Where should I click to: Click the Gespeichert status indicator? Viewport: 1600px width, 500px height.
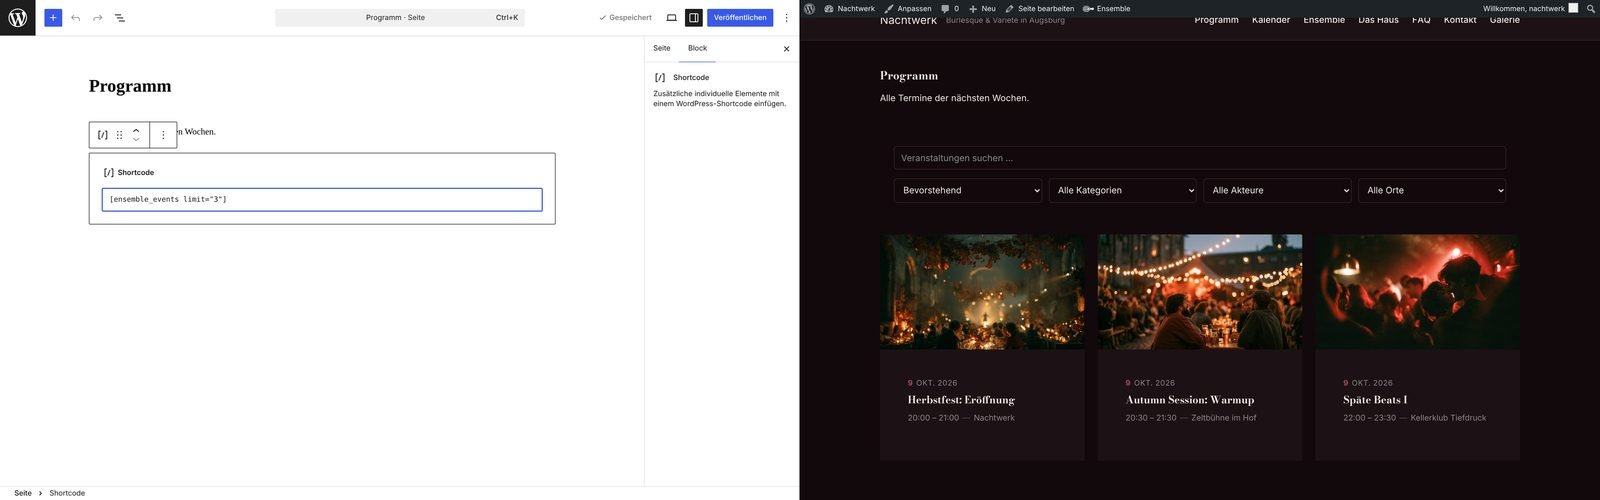coord(625,17)
